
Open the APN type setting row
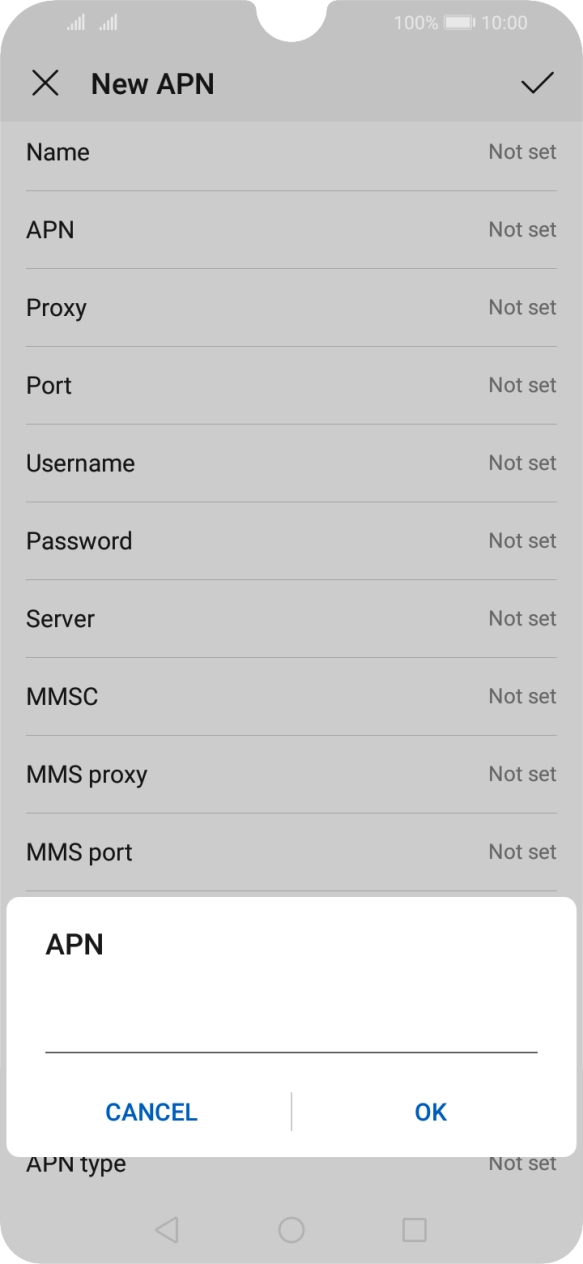click(x=291, y=1163)
